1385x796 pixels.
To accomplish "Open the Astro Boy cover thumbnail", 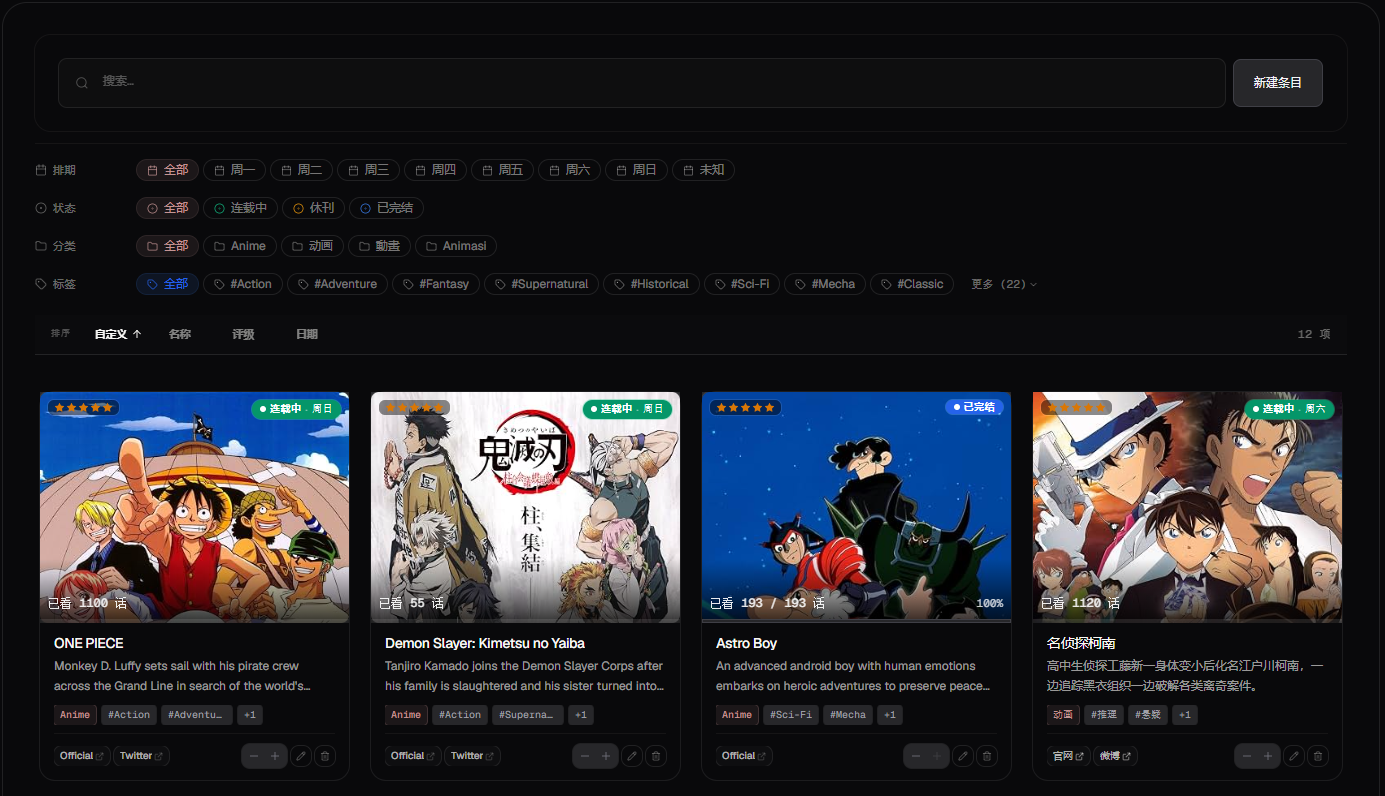I will pyautogui.click(x=856, y=507).
